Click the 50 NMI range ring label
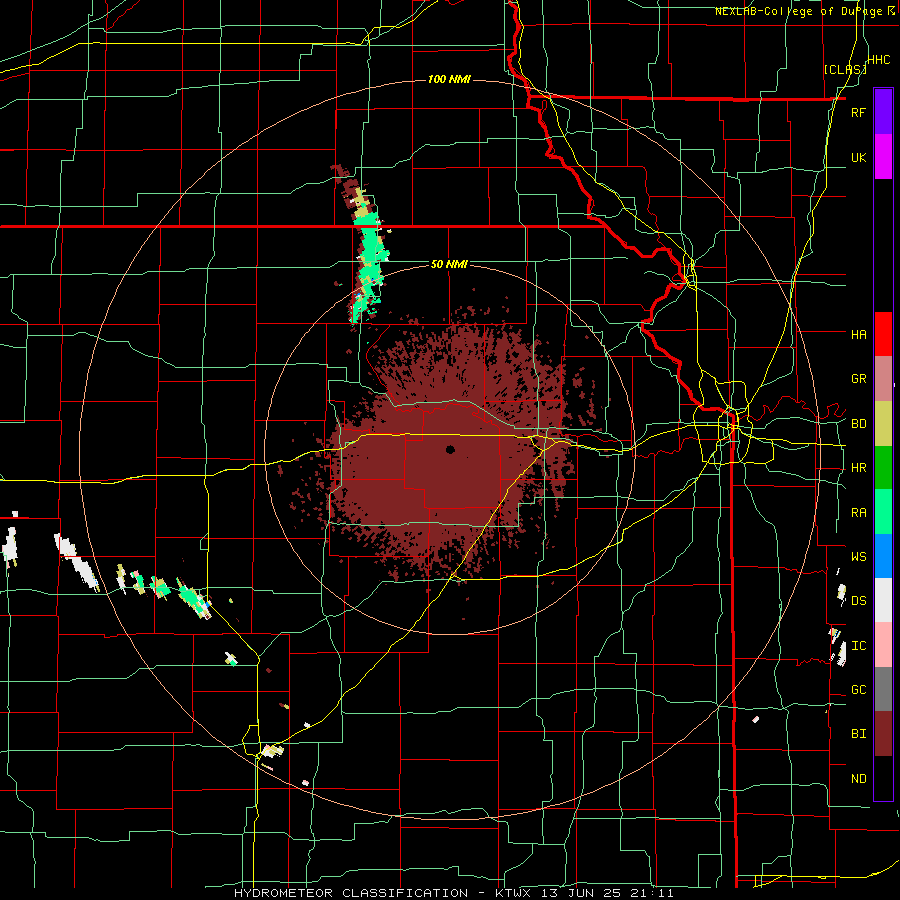Viewport: 900px width, 900px height. [x=449, y=264]
